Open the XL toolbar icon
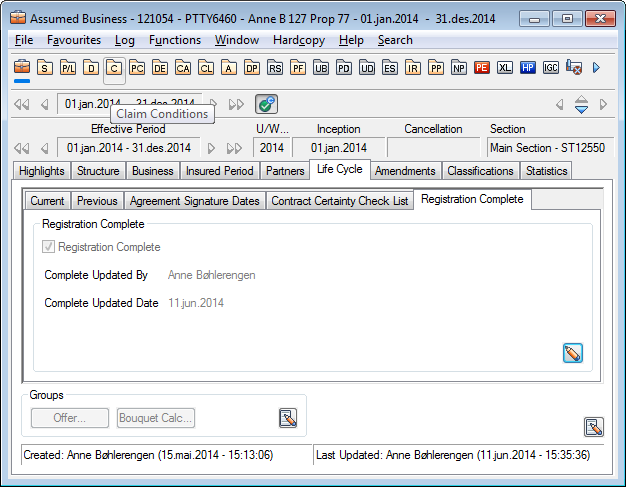This screenshot has width=626, height=487. 505,67
